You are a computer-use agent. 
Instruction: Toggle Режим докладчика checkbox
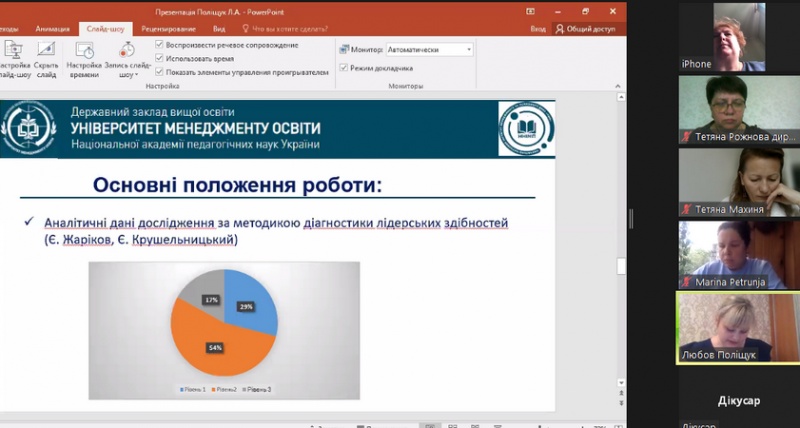pyautogui.click(x=343, y=68)
